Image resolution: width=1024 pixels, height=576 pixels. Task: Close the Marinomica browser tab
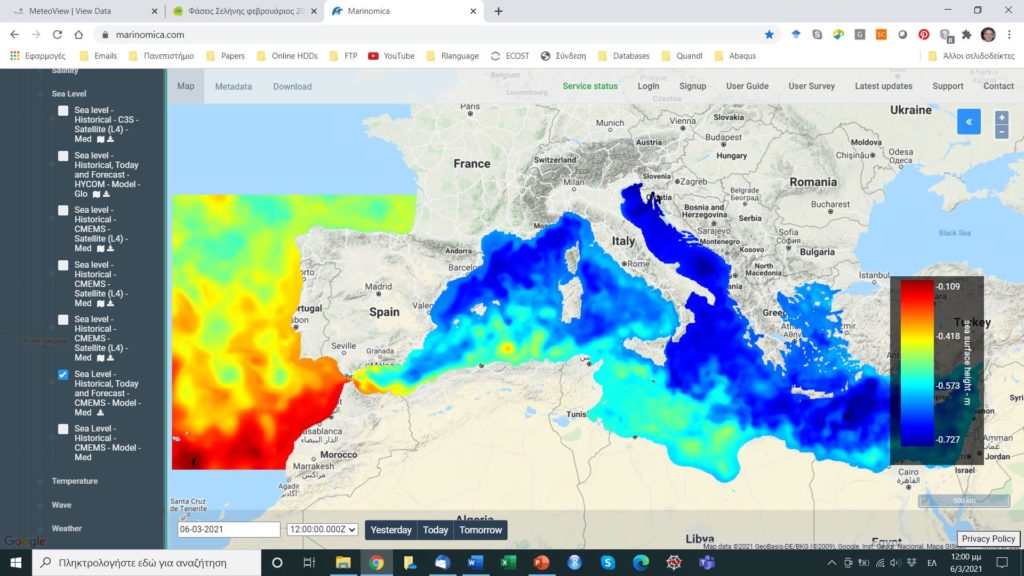(473, 11)
